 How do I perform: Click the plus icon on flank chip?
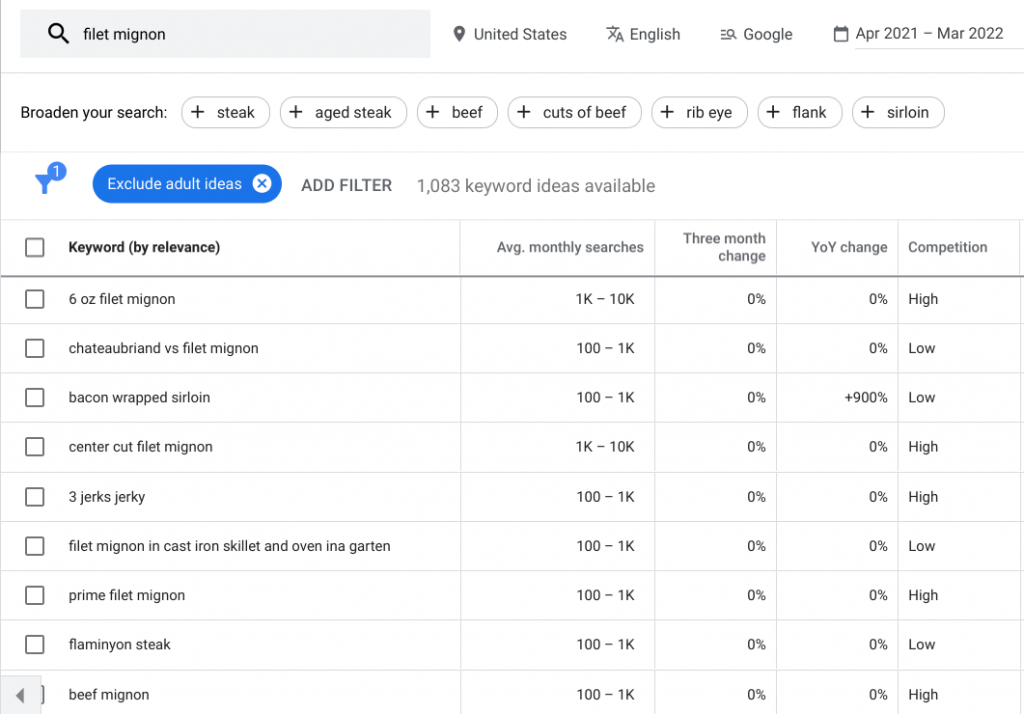tap(773, 112)
